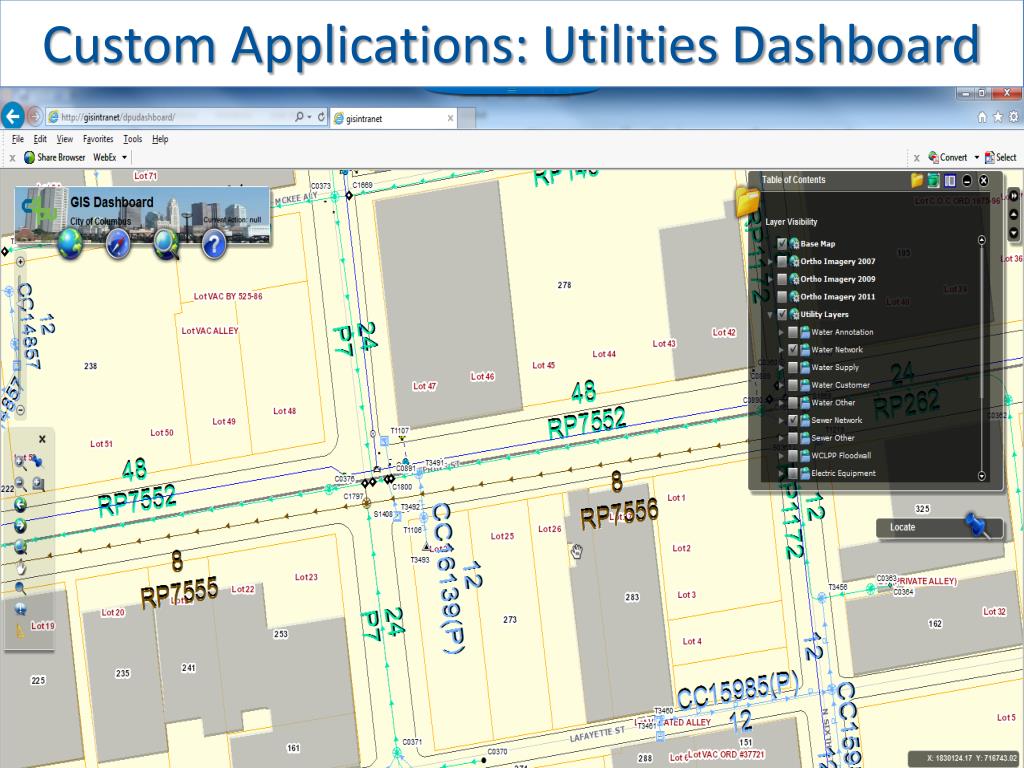Click the up arrow button on right edge strip
The height and width of the screenshot is (768, 1024).
(1014, 214)
